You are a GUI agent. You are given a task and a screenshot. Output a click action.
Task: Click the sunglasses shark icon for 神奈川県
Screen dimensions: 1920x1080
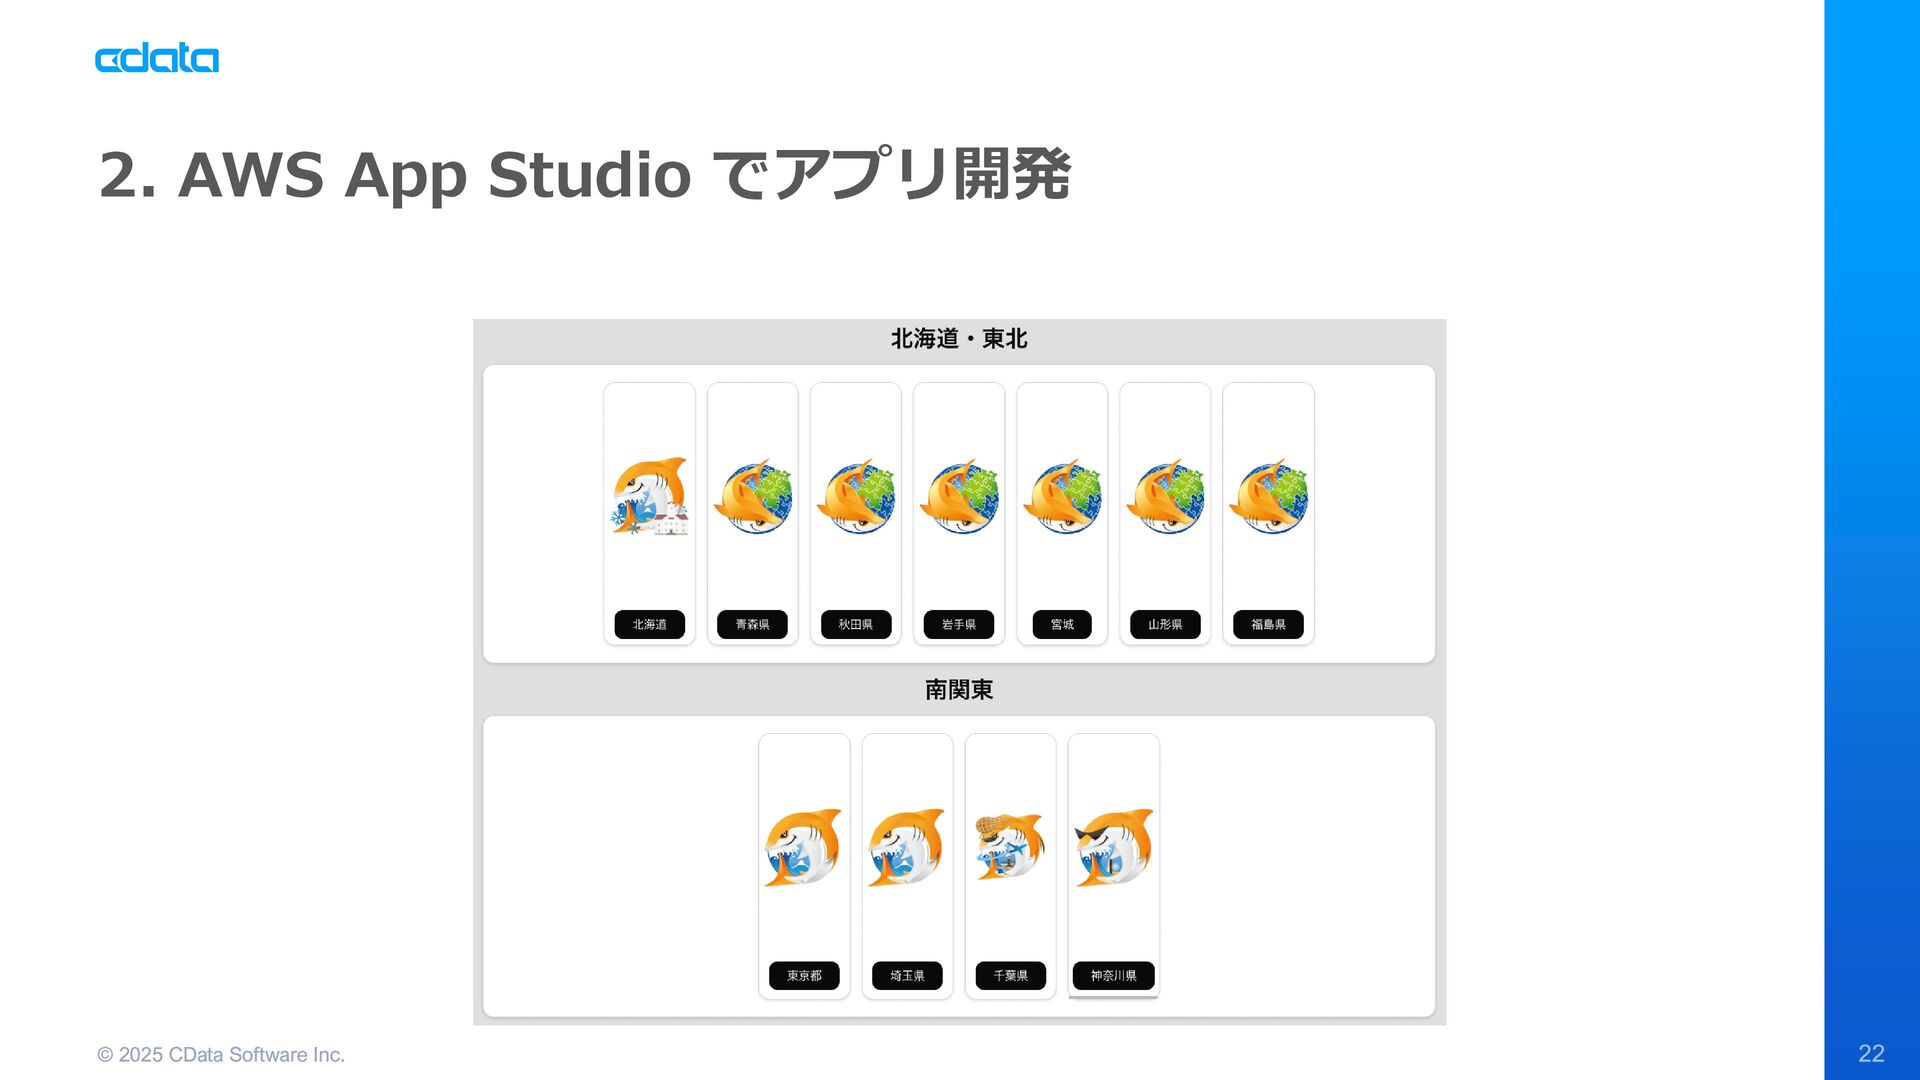click(1114, 848)
